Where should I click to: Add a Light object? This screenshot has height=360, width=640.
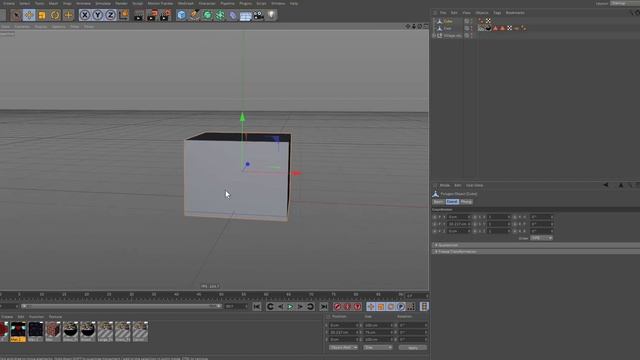click(271, 16)
